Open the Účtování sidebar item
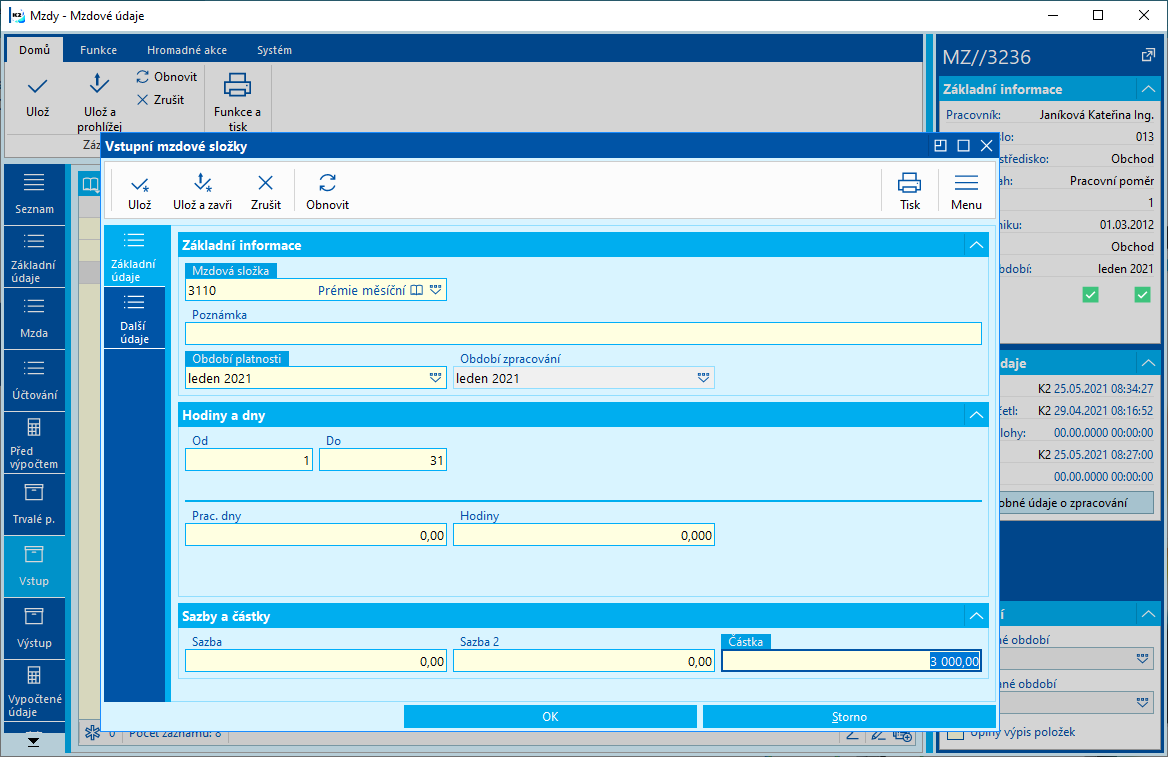The image size is (1168, 757). coord(34,381)
